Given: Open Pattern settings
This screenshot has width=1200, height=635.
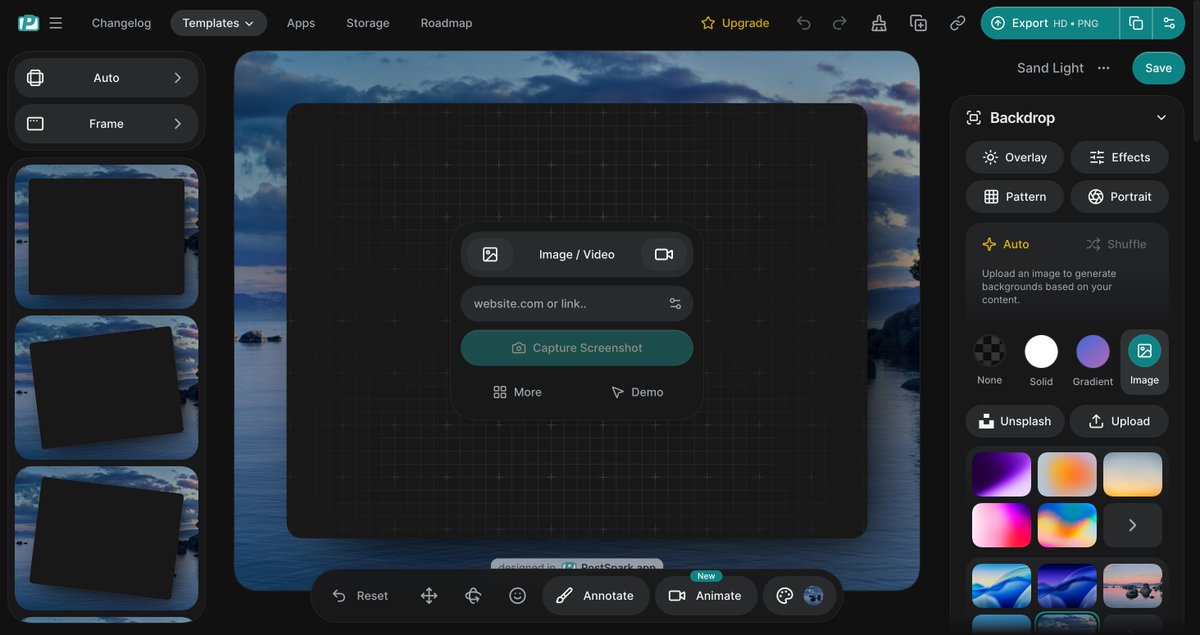Looking at the screenshot, I should (x=1014, y=197).
